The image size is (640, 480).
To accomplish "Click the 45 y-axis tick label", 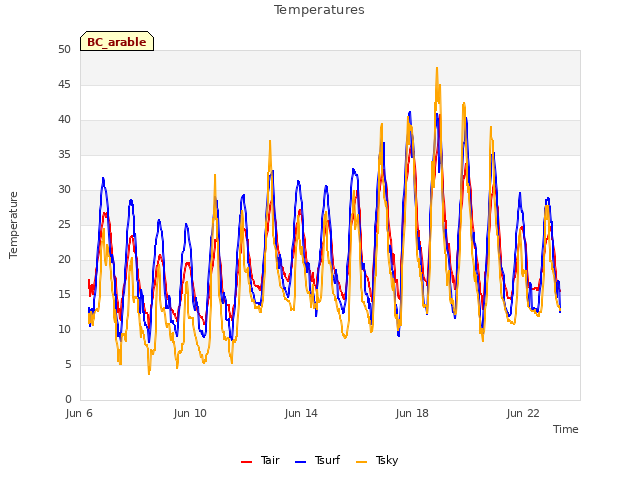I will tap(64, 84).
